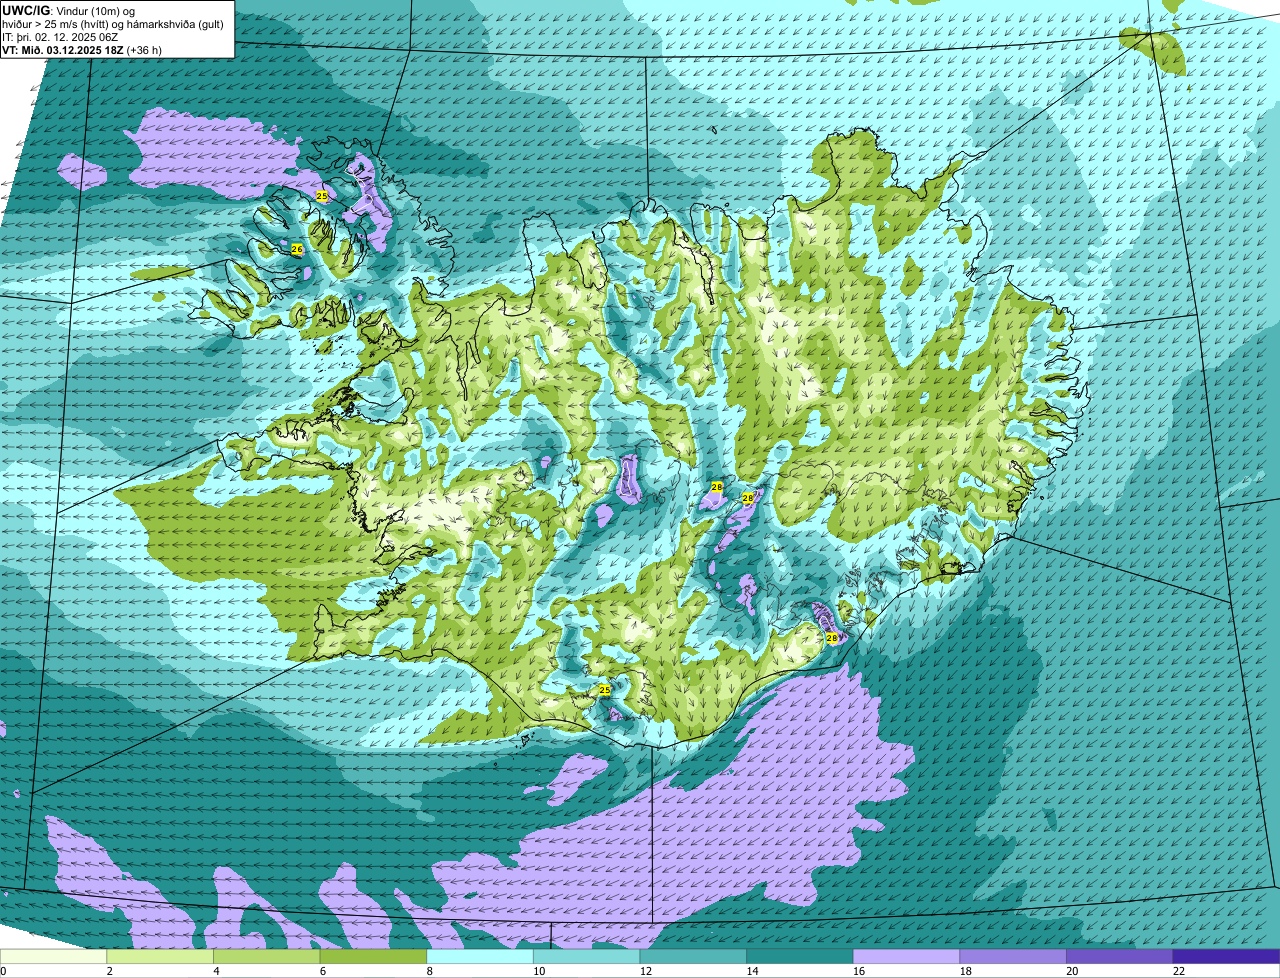Click the olive green 6–8 m/s legend swatch
The image size is (1280, 978).
point(374,956)
